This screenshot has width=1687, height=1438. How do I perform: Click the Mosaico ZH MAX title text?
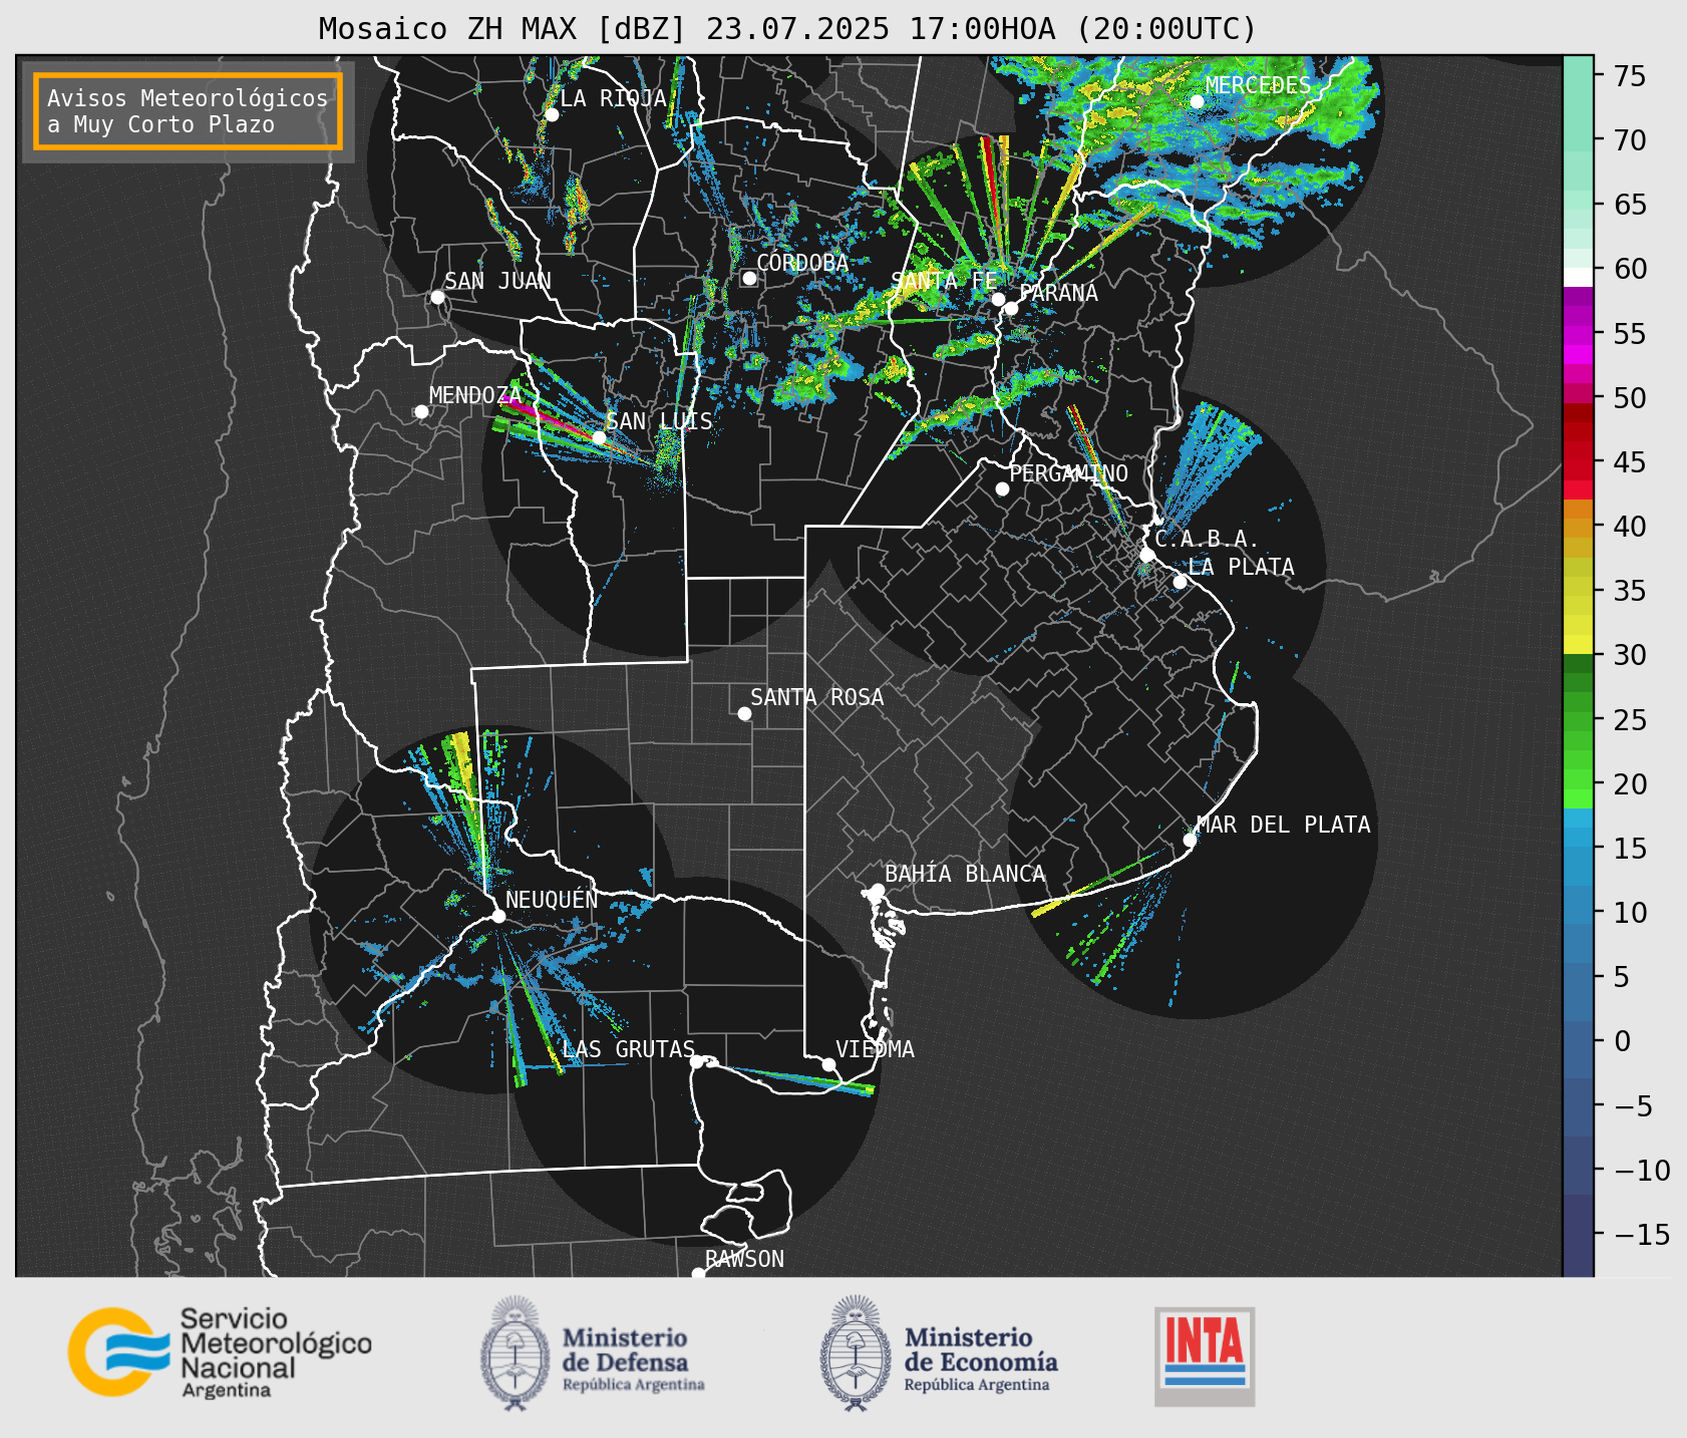click(x=787, y=29)
